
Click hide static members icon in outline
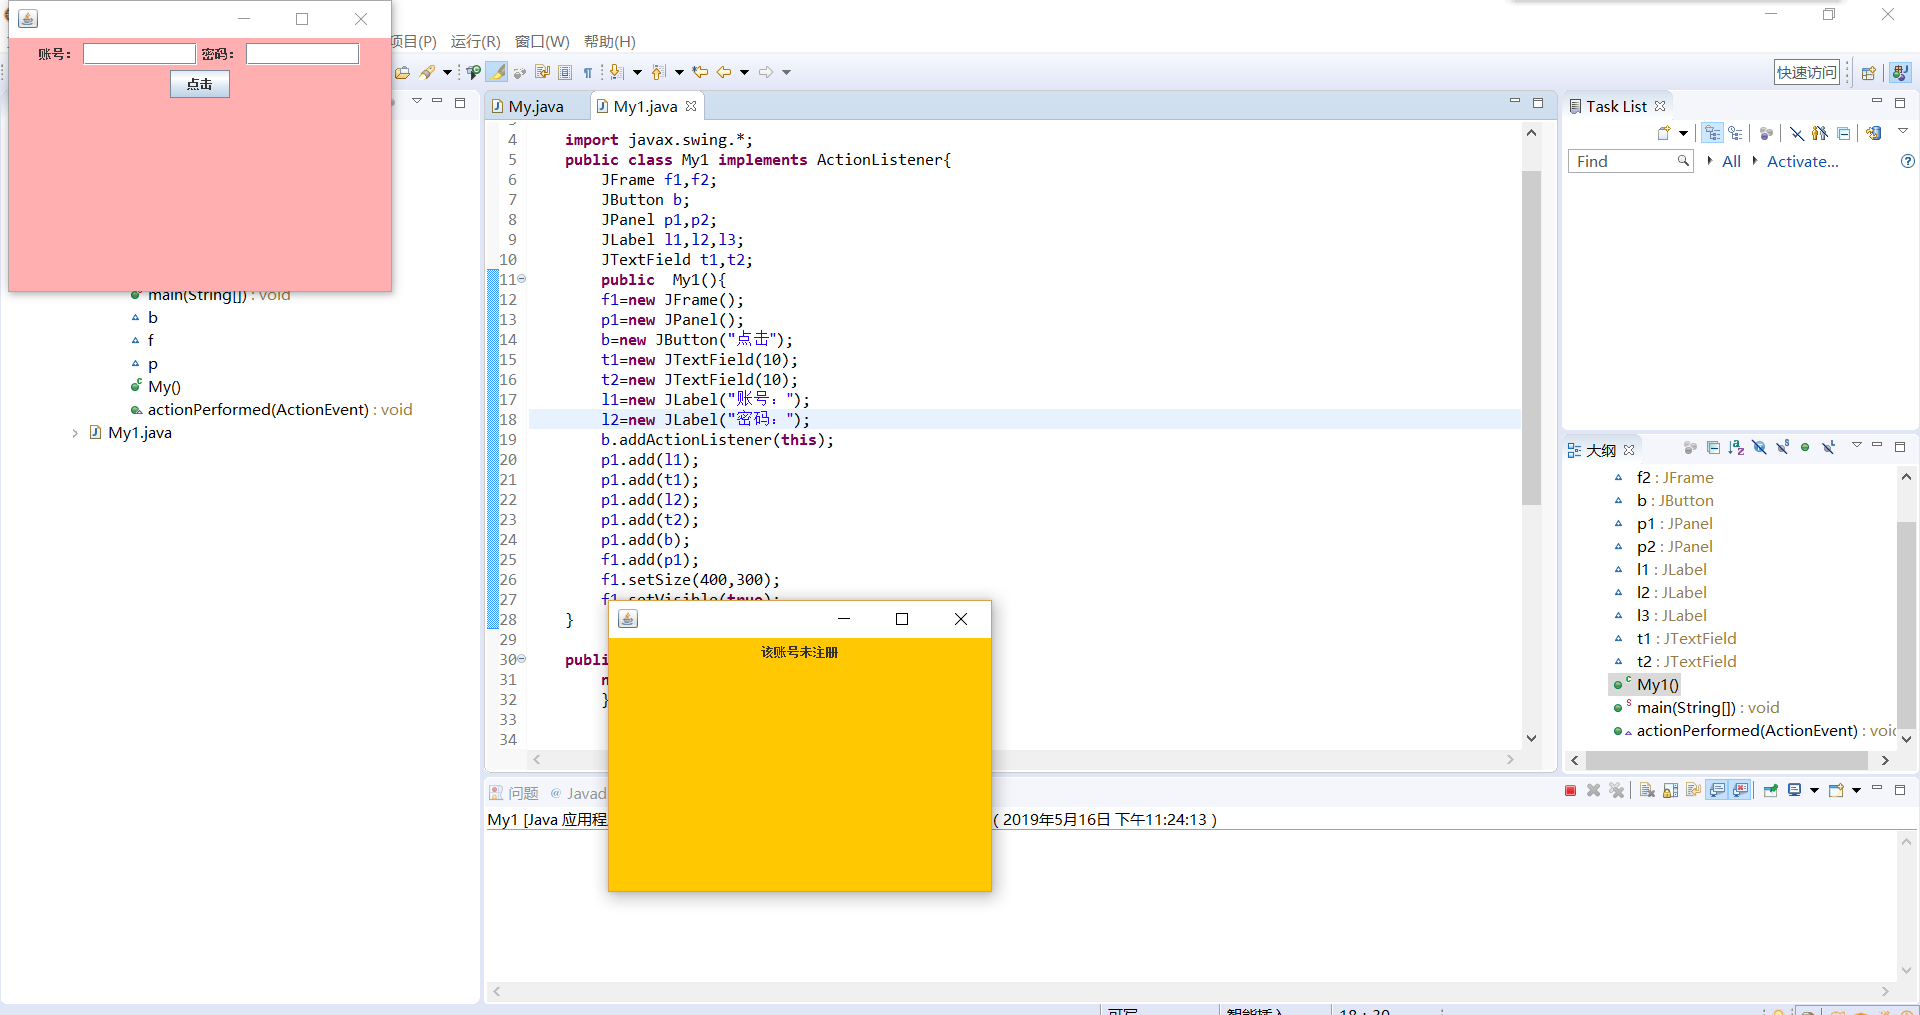(1782, 448)
